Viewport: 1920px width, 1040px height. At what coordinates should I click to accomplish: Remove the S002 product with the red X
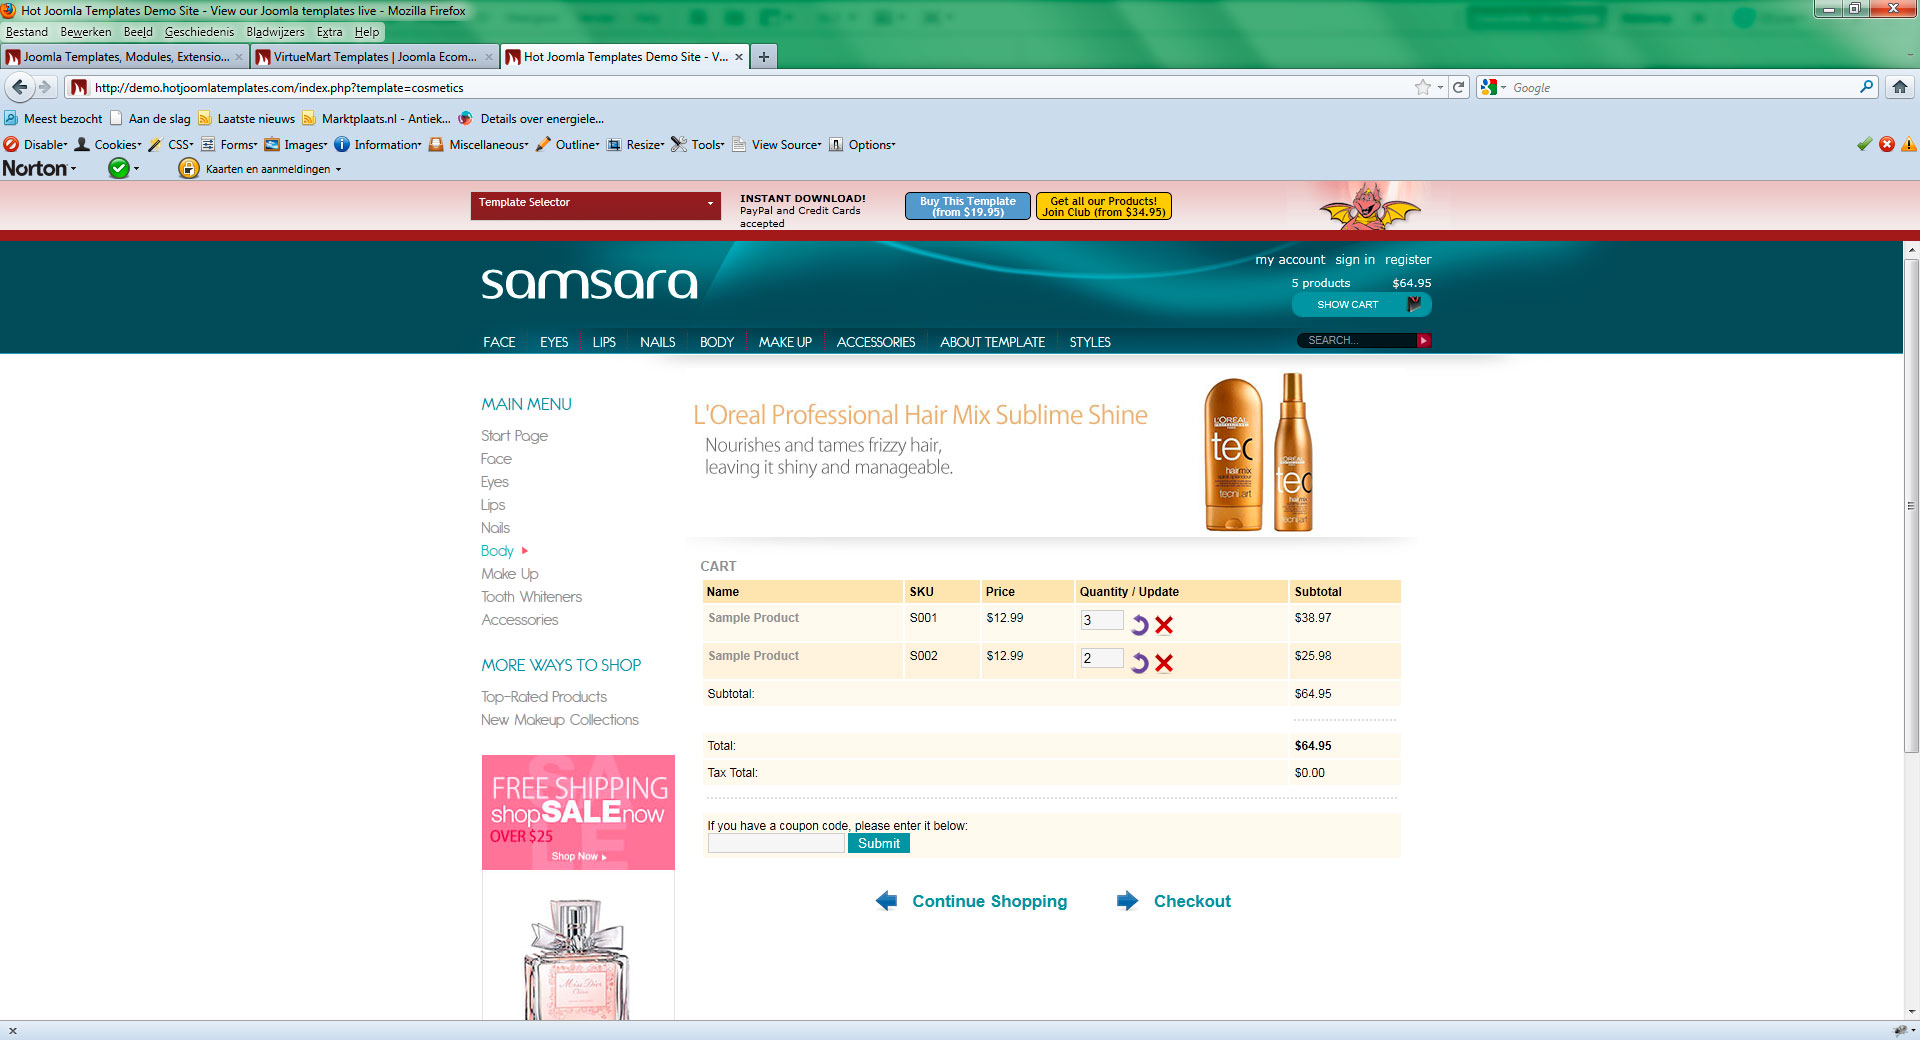(1164, 663)
